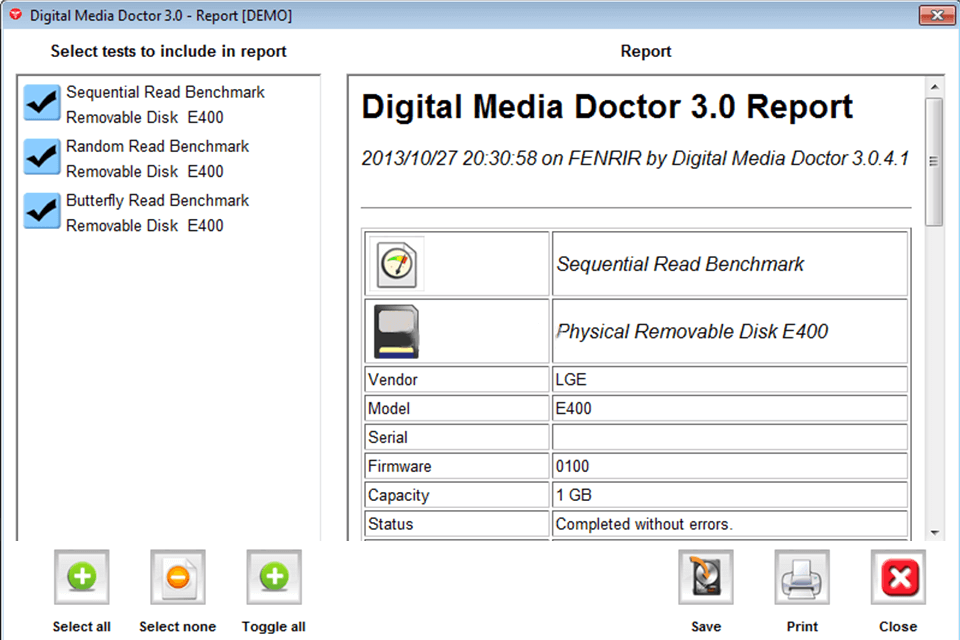The image size is (960, 640).
Task: Click the benchmark gauge icon in the report
Action: (x=397, y=265)
